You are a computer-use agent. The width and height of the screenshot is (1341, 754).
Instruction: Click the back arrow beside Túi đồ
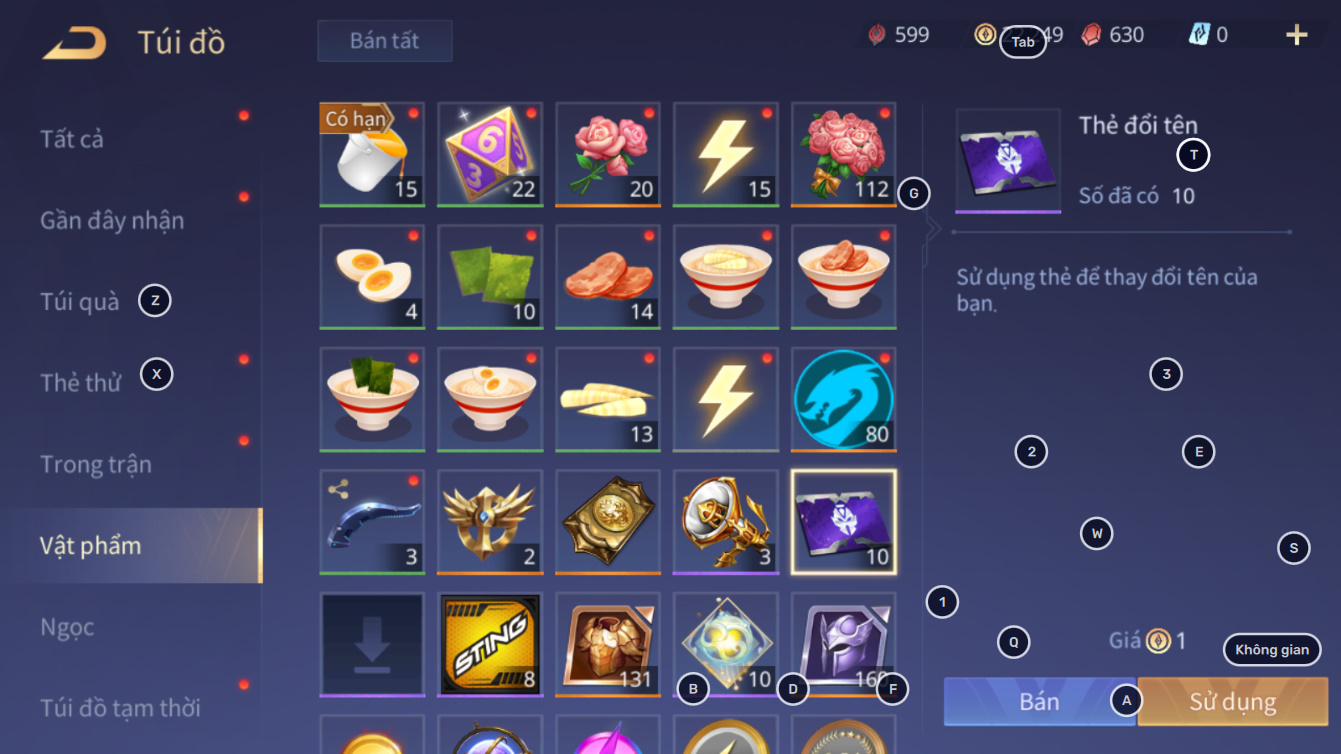point(75,43)
